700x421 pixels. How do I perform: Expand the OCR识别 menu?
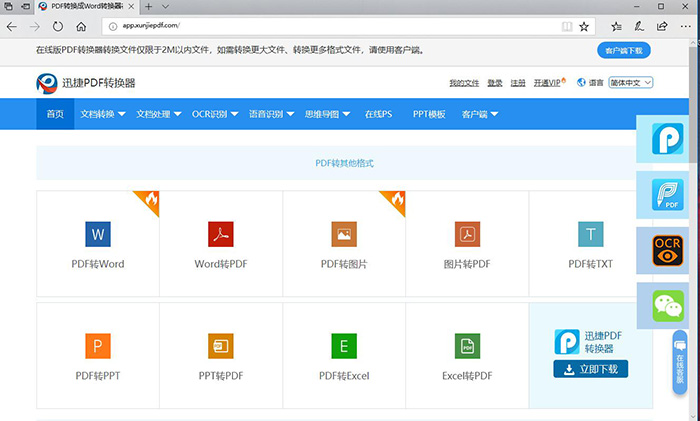[x=215, y=114]
